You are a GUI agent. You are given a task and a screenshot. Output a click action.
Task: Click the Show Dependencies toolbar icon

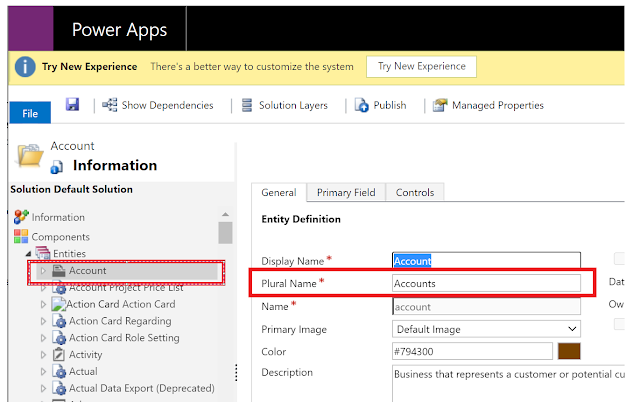[110, 105]
